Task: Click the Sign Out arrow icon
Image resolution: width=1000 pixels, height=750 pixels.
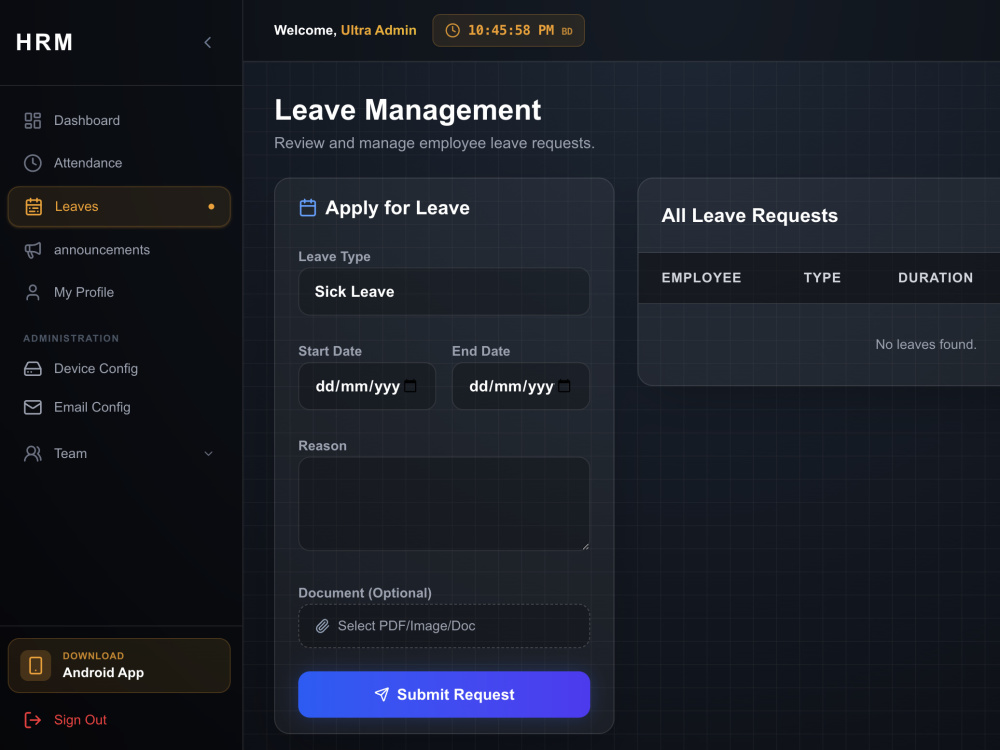Action: point(33,720)
